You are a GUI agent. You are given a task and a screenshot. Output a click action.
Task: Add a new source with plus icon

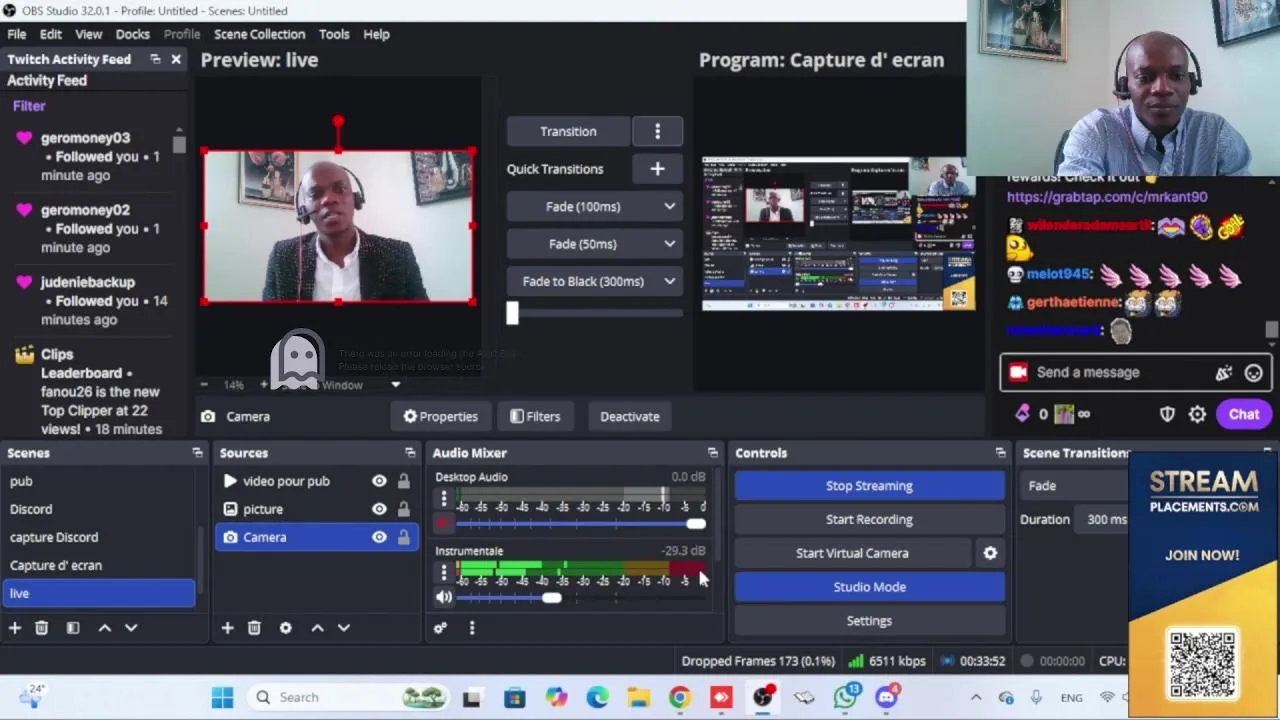click(x=227, y=628)
